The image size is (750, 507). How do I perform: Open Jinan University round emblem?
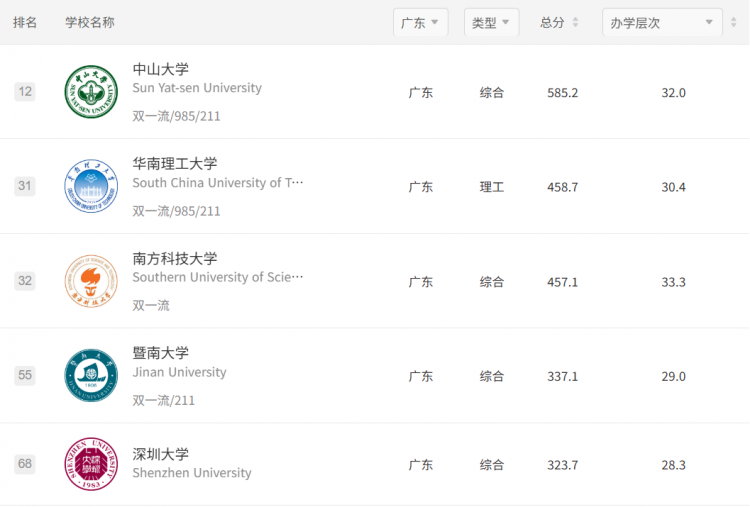click(x=91, y=375)
